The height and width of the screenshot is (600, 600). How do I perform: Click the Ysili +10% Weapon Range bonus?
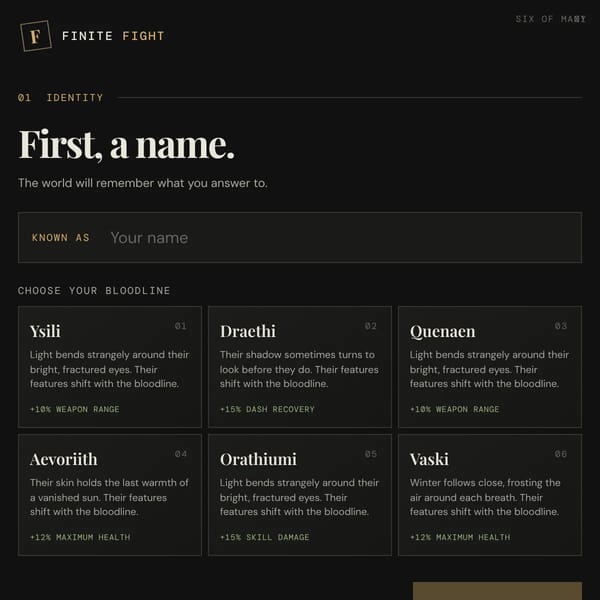click(75, 409)
